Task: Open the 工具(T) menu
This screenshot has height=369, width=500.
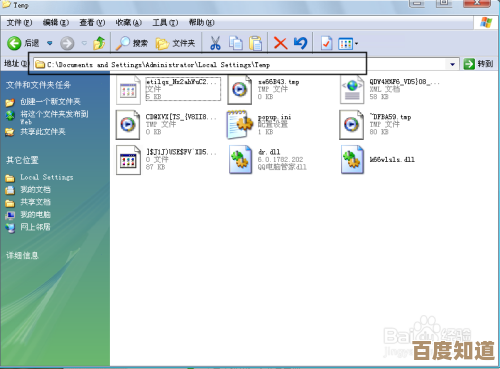Action: tap(165, 23)
